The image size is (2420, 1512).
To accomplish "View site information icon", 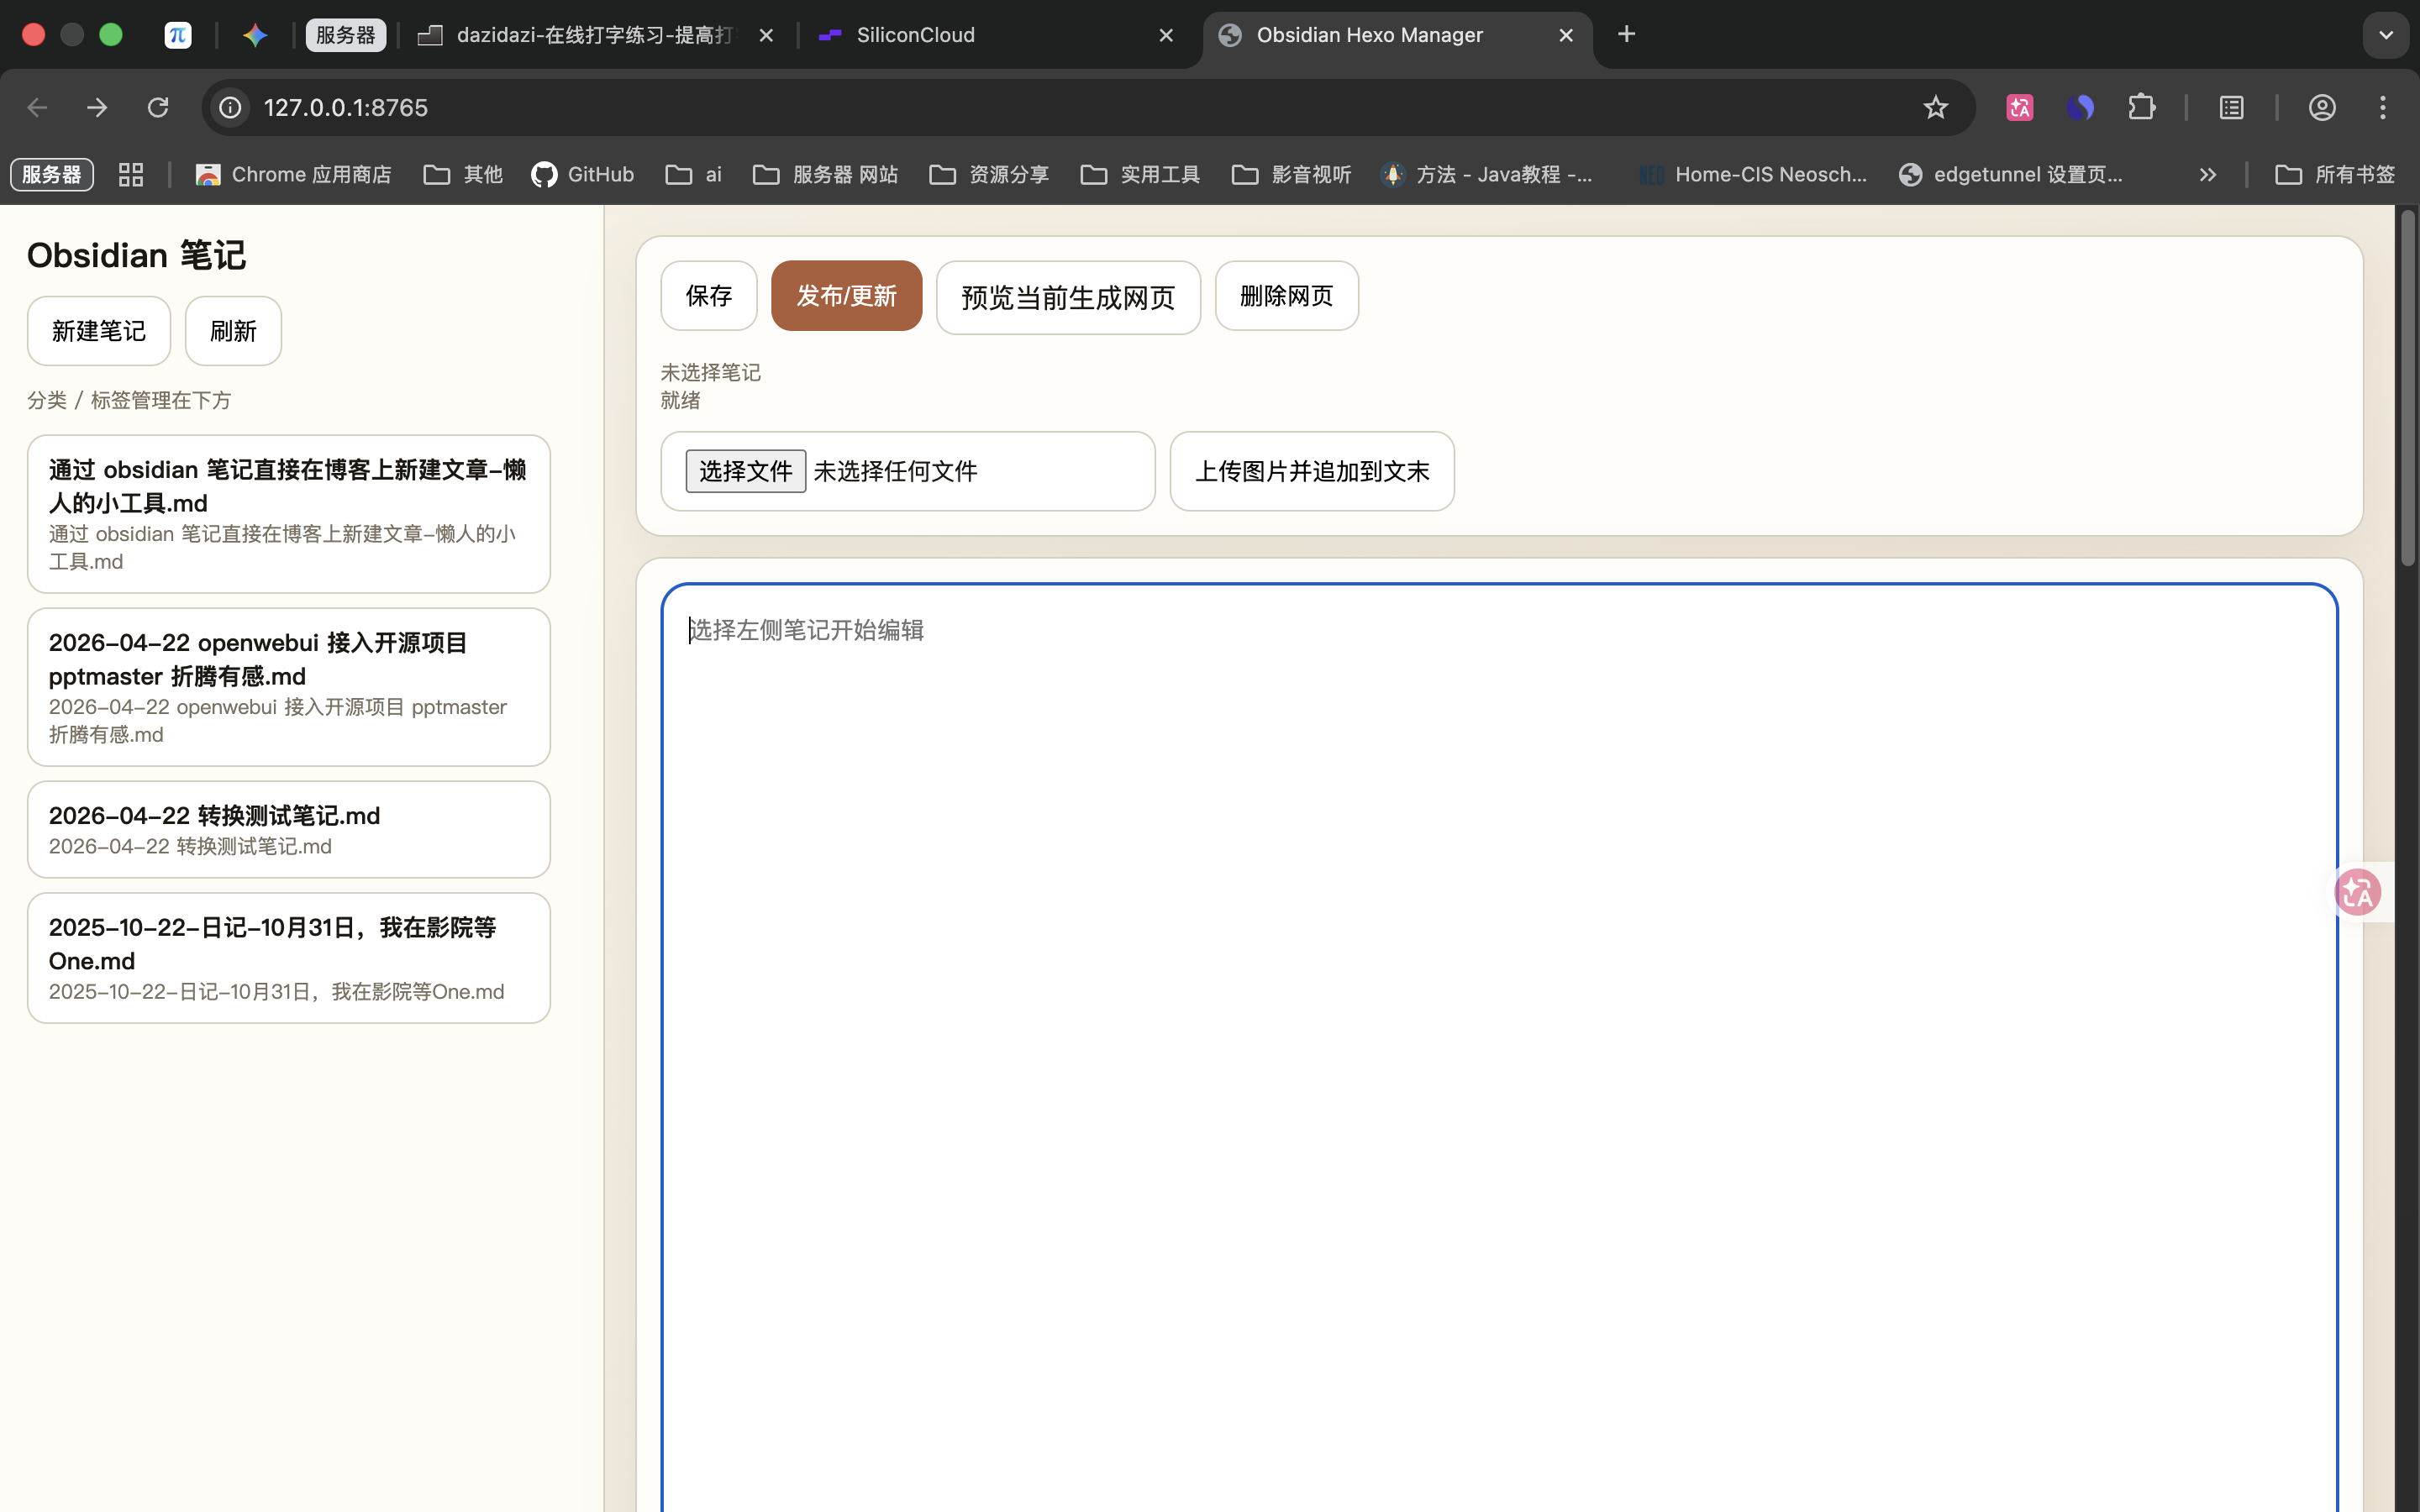I will (231, 107).
